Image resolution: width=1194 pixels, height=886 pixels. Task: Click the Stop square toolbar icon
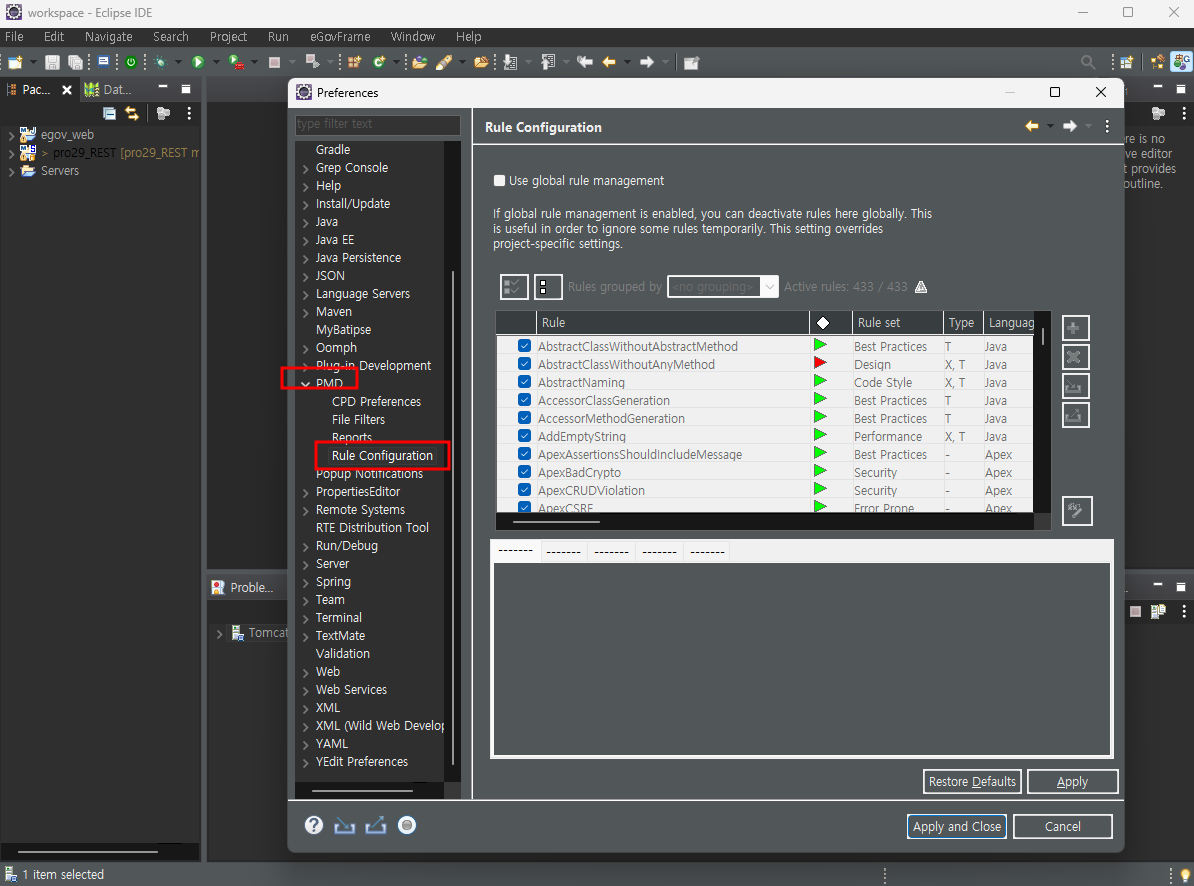275,62
